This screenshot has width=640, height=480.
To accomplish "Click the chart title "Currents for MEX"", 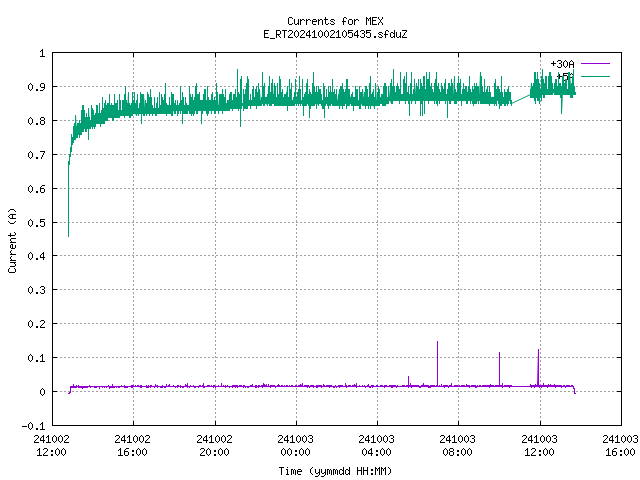I will pos(335,21).
